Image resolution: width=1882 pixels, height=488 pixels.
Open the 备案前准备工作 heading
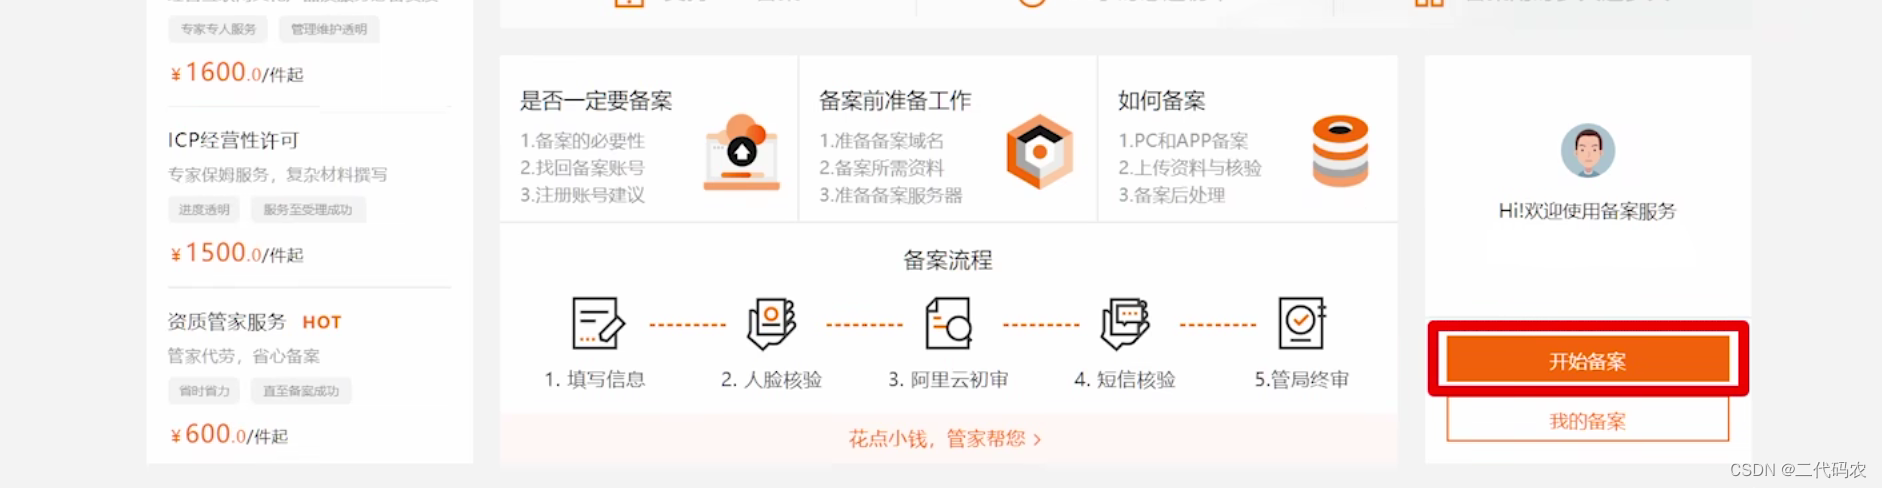point(895,101)
